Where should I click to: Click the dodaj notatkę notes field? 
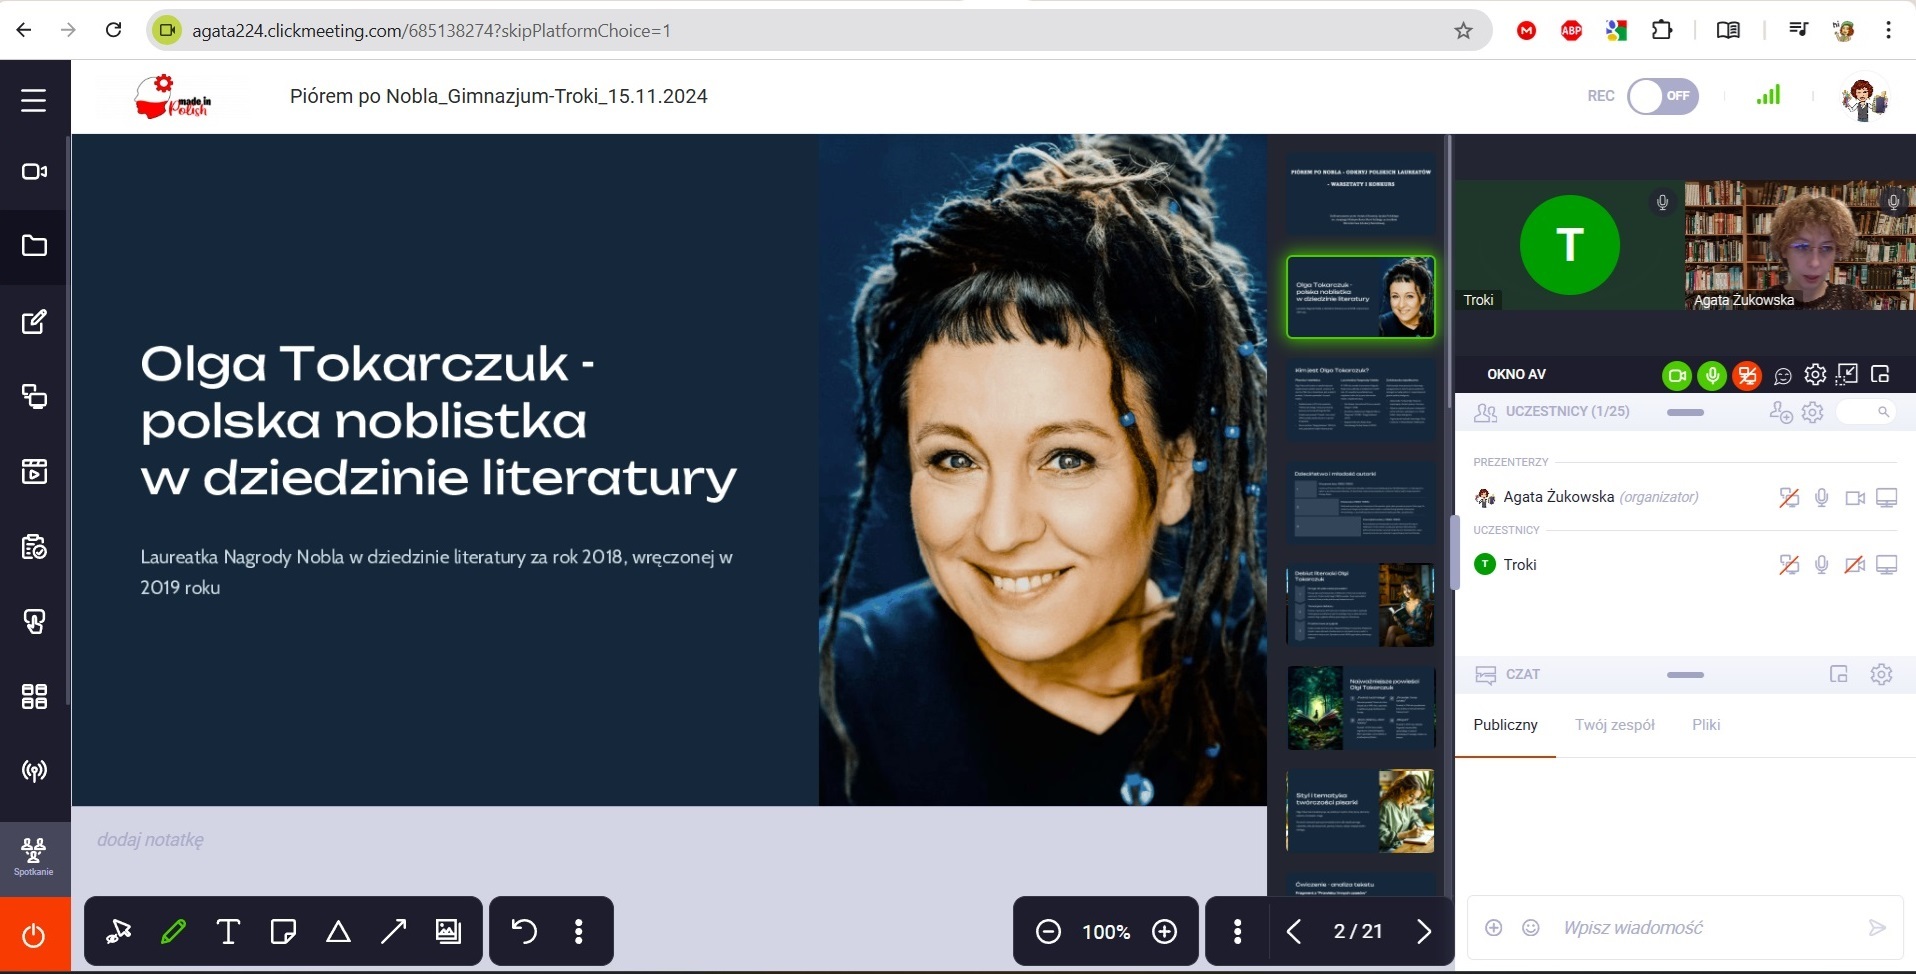click(x=669, y=840)
